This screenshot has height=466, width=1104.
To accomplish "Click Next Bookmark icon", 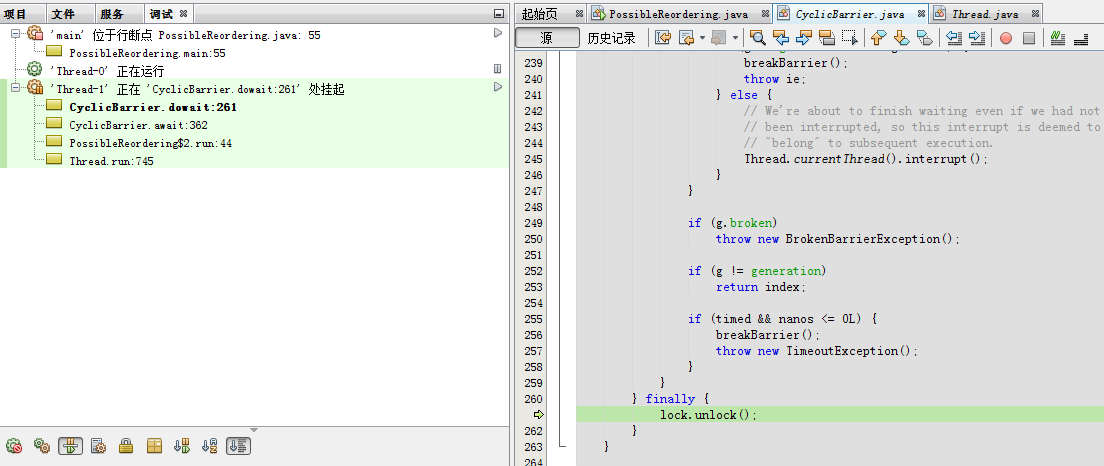I will (x=901, y=38).
